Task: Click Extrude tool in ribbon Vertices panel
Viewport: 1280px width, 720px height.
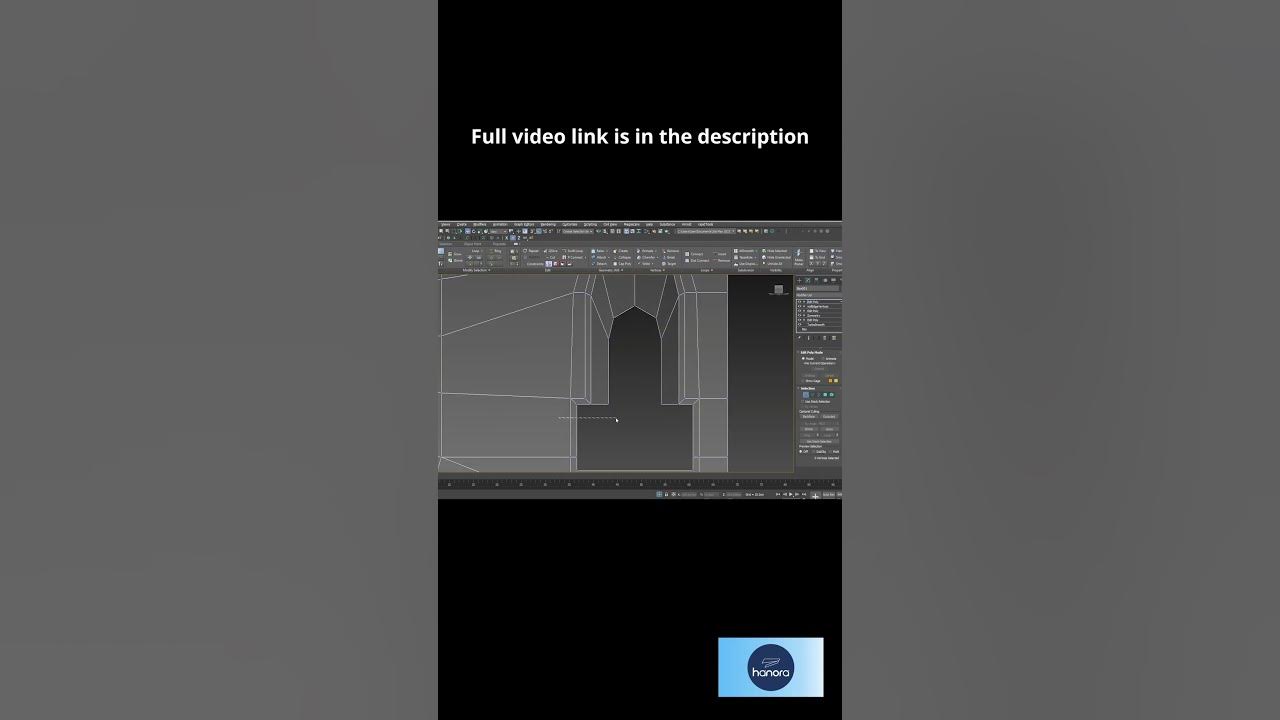Action: (648, 251)
